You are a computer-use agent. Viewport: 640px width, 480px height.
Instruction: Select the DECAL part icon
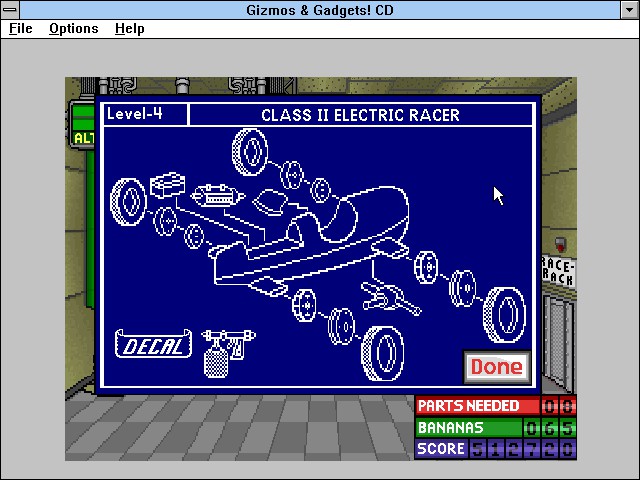[x=153, y=344]
